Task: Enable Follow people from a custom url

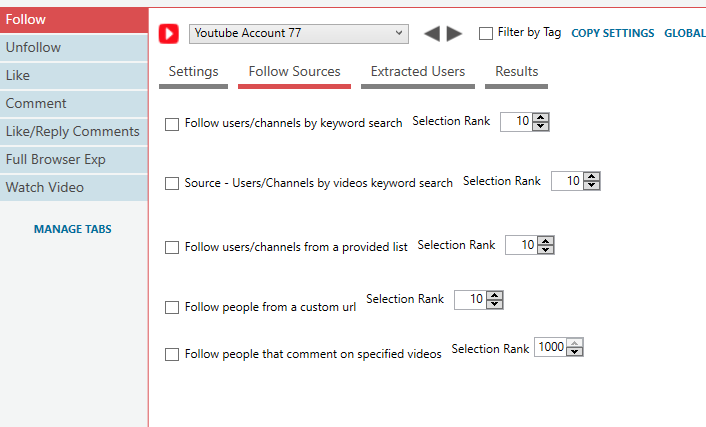Action: (x=172, y=307)
